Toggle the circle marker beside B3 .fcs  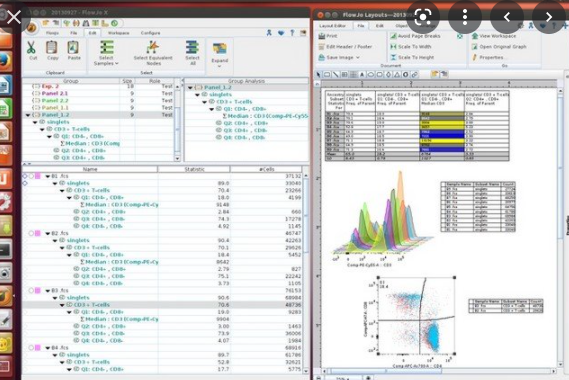pos(31,290)
